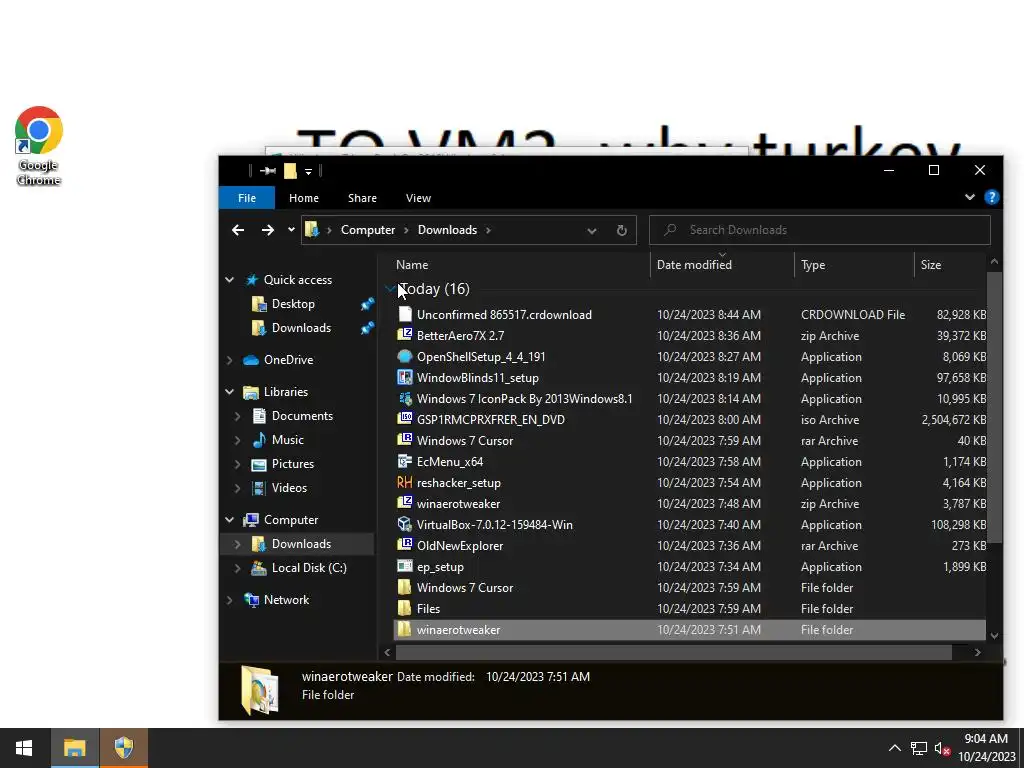1024x768 pixels.
Task: Click Downloads in the address breadcrumb
Action: [x=447, y=230]
